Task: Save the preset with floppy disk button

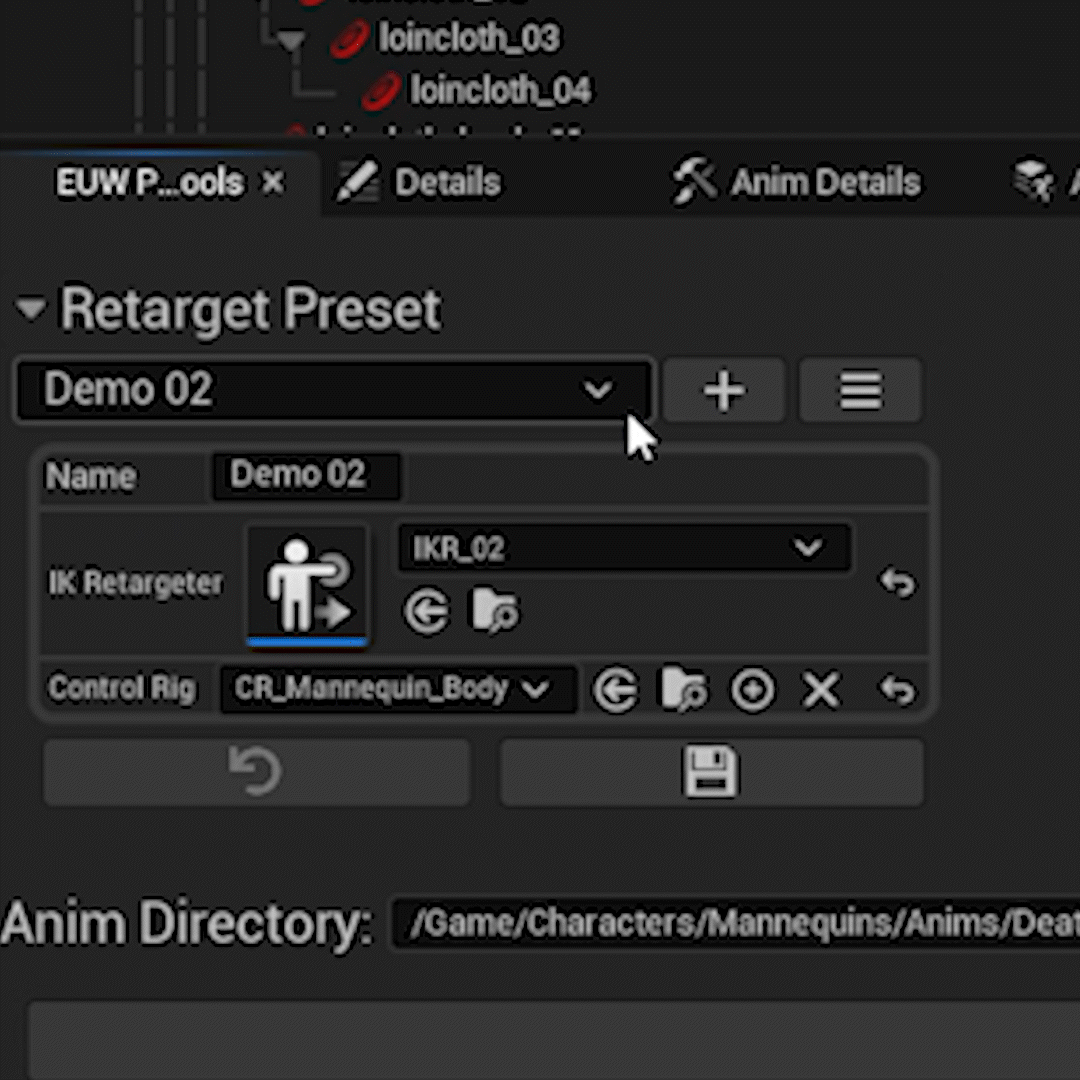Action: (x=711, y=772)
